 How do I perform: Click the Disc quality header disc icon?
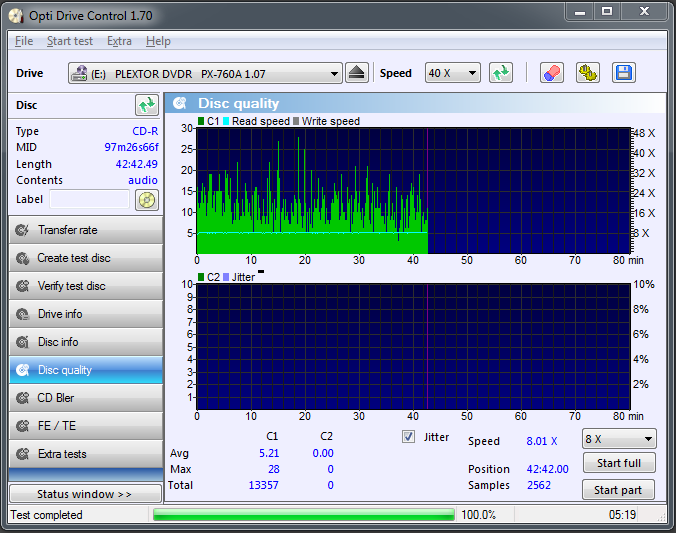(180, 103)
